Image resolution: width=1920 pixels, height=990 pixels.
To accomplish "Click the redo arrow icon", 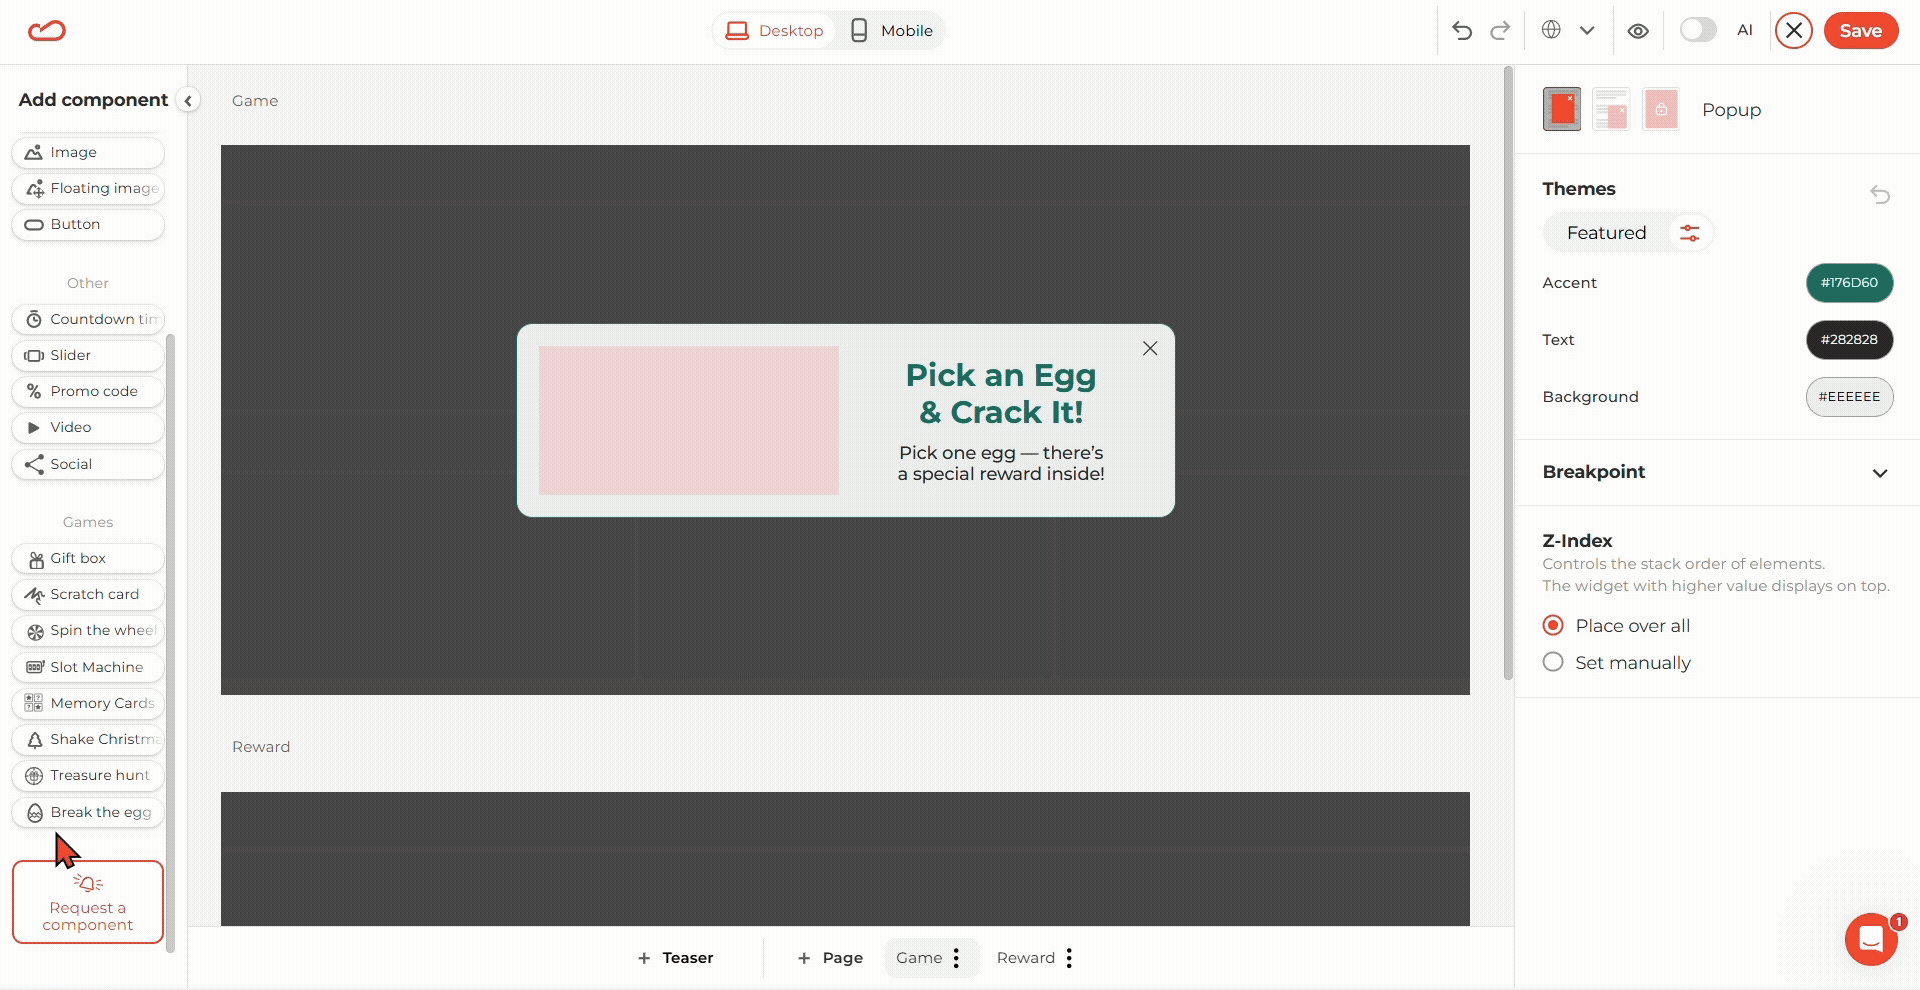I will point(1500,31).
